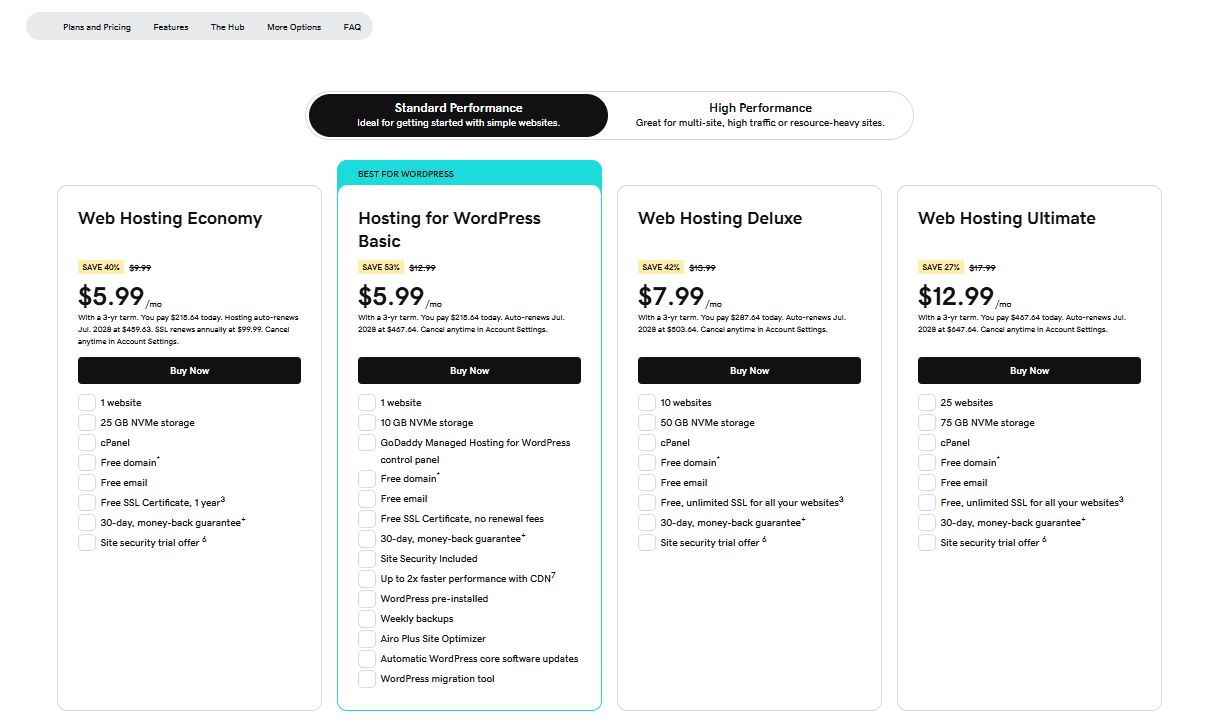1216x722 pixels.
Task: Check '25 GB NVMe storage' on Economy plan
Action: pos(87,422)
